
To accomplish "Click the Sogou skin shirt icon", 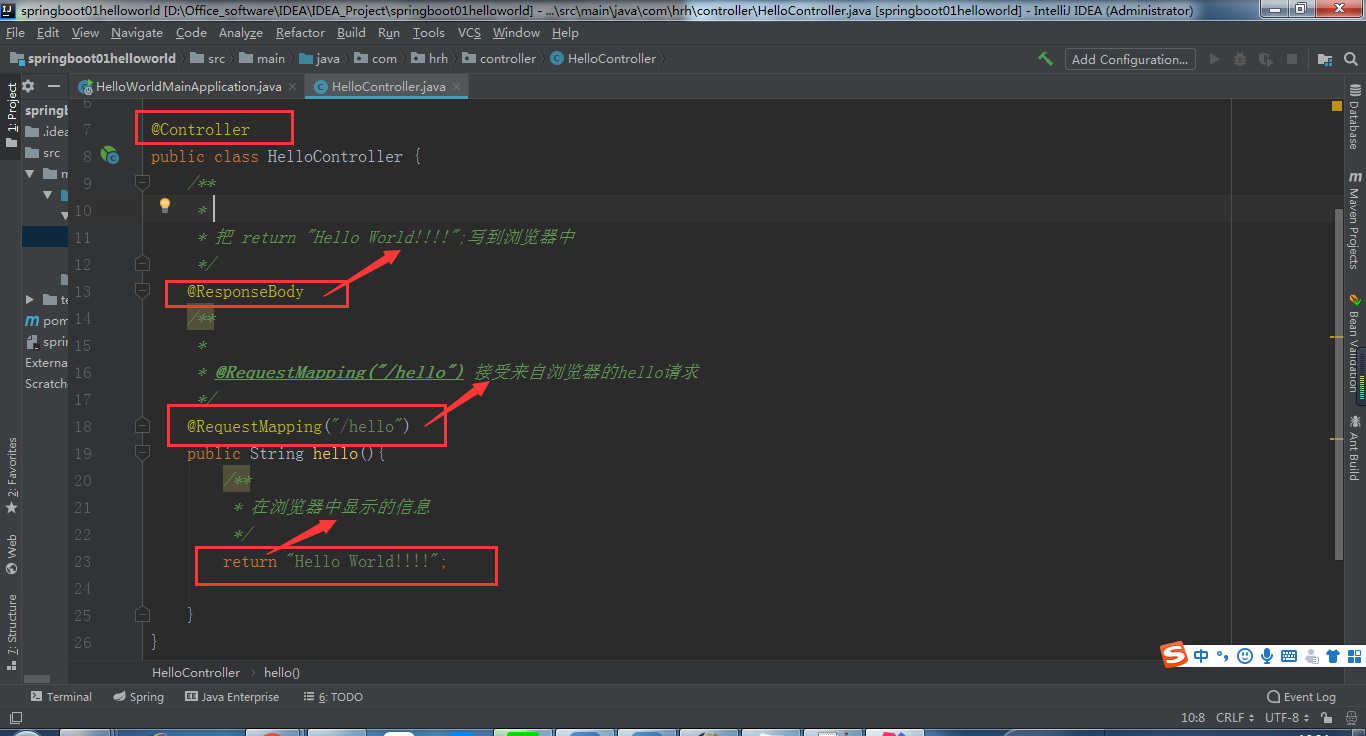I will (1333, 656).
